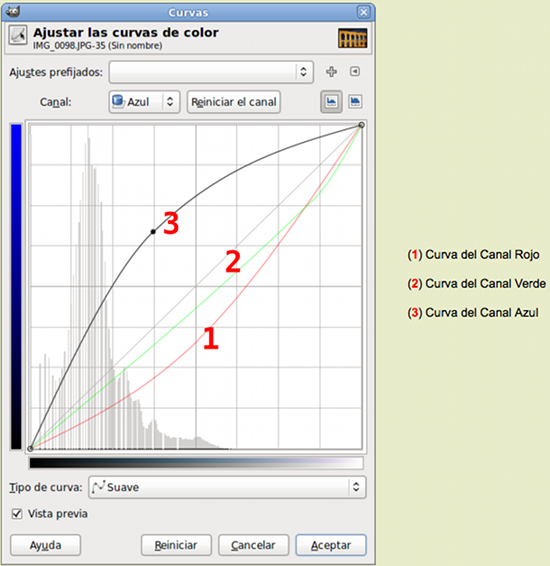Click the curves tool icon by the title
The image size is (550, 566).
[18, 35]
